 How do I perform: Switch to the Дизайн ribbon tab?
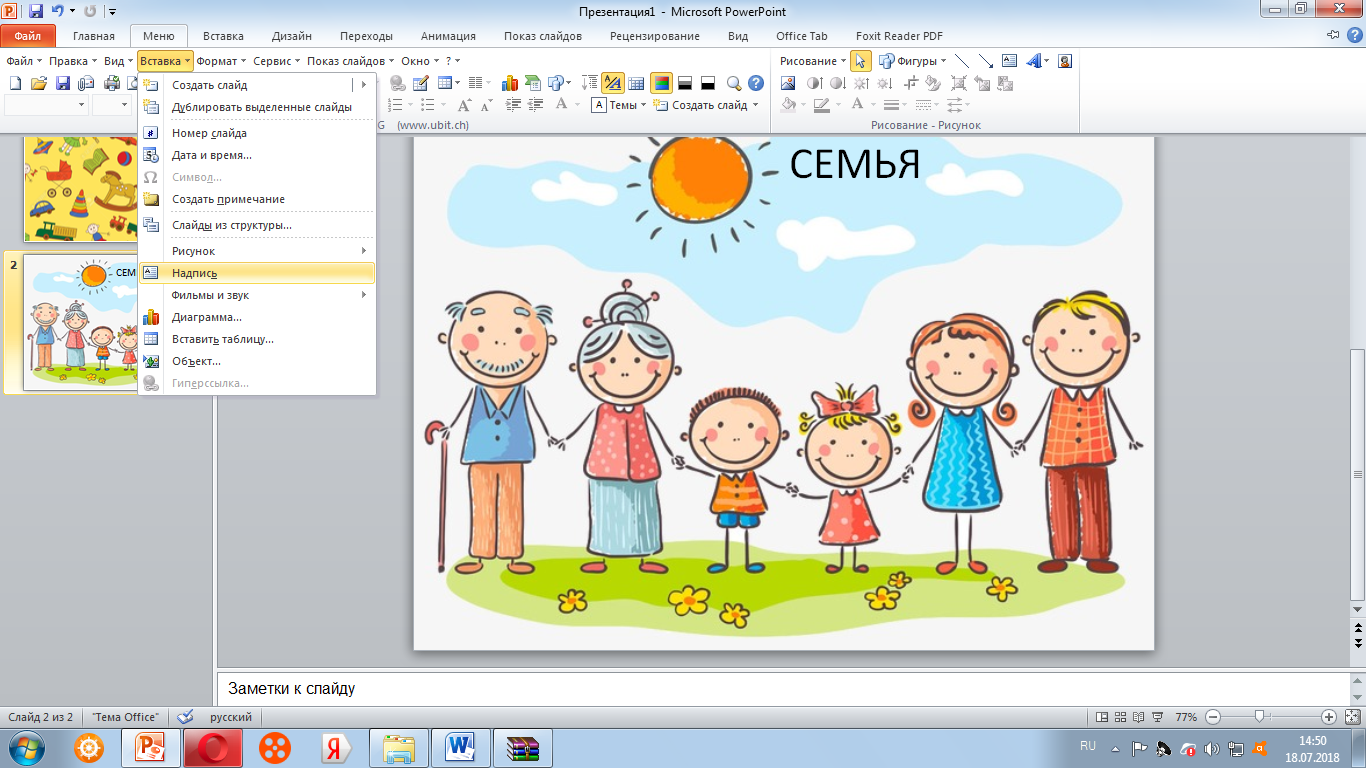click(x=292, y=36)
